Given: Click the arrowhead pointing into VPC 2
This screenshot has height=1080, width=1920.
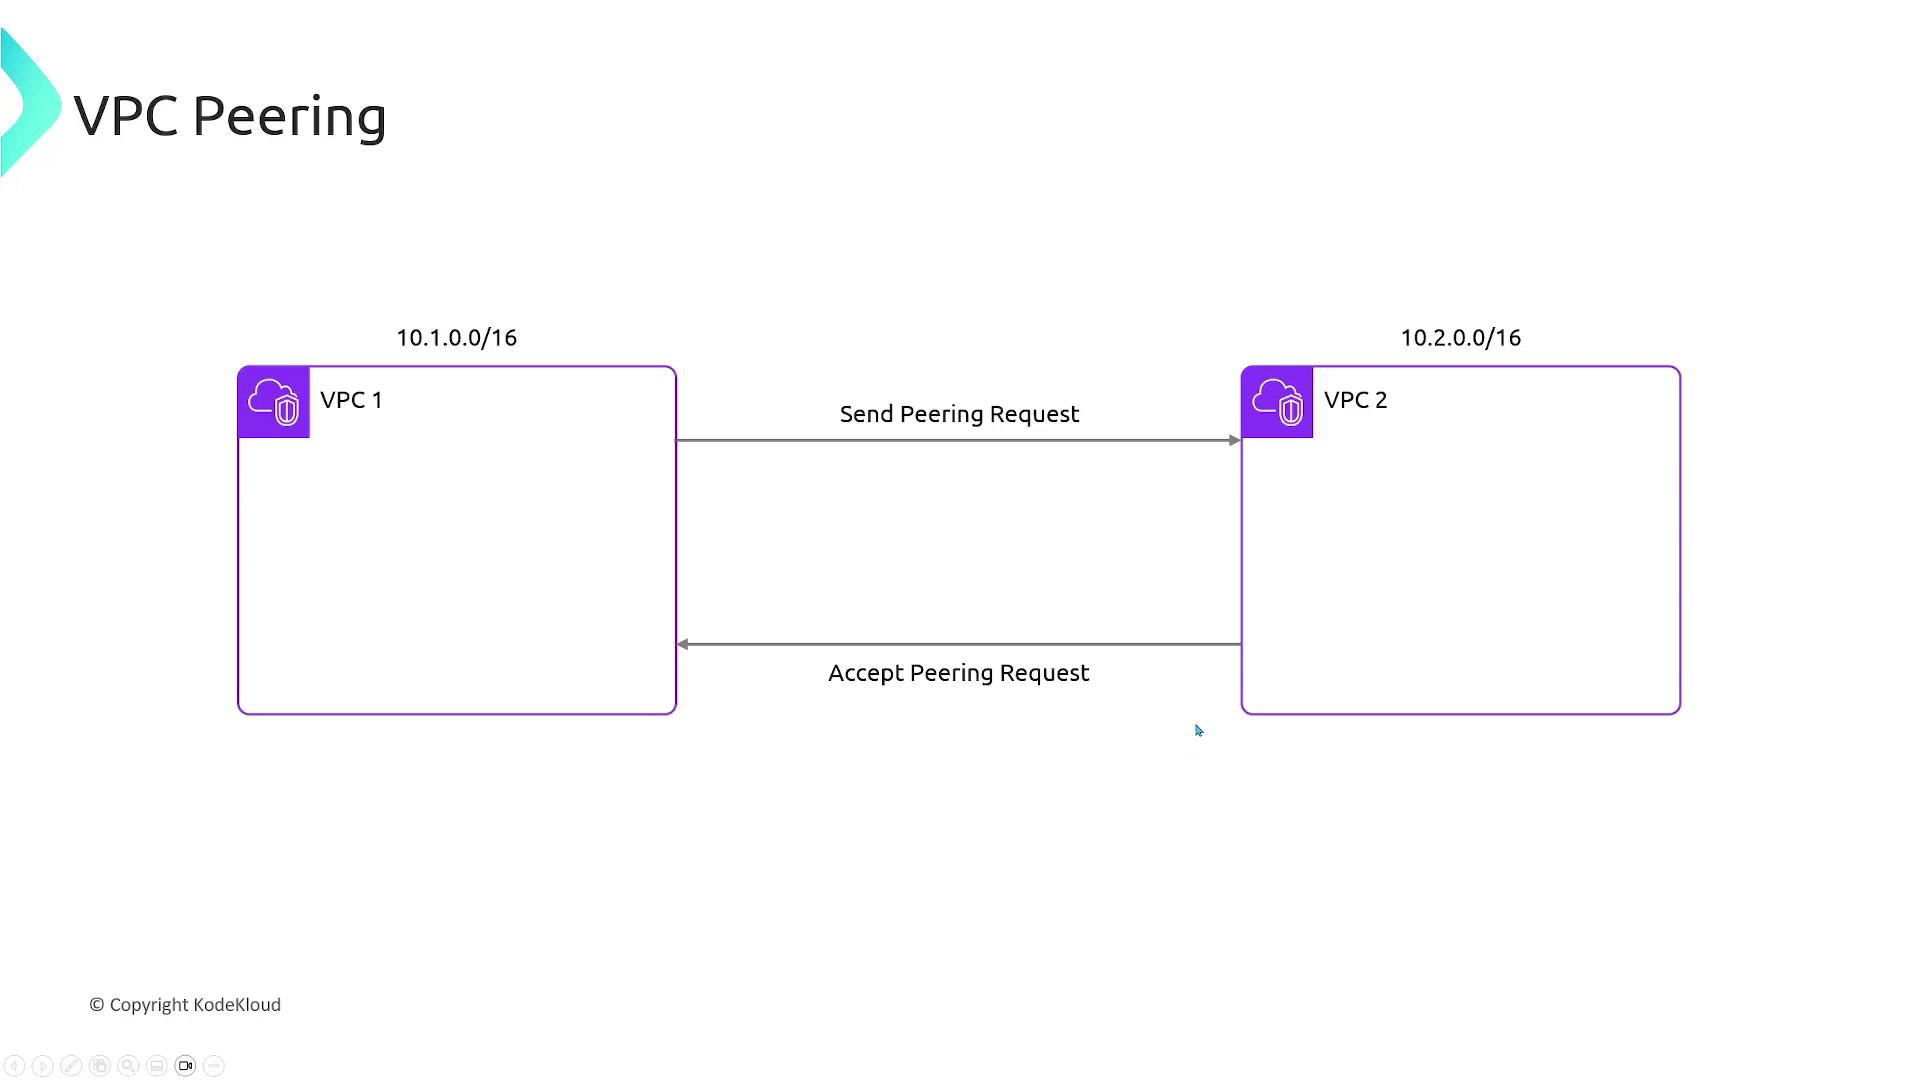Looking at the screenshot, I should point(1234,440).
